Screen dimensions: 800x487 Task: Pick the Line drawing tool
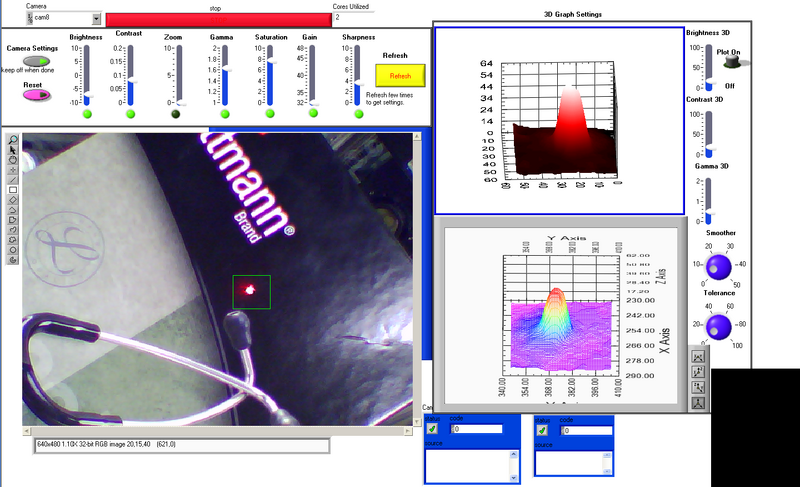click(13, 180)
